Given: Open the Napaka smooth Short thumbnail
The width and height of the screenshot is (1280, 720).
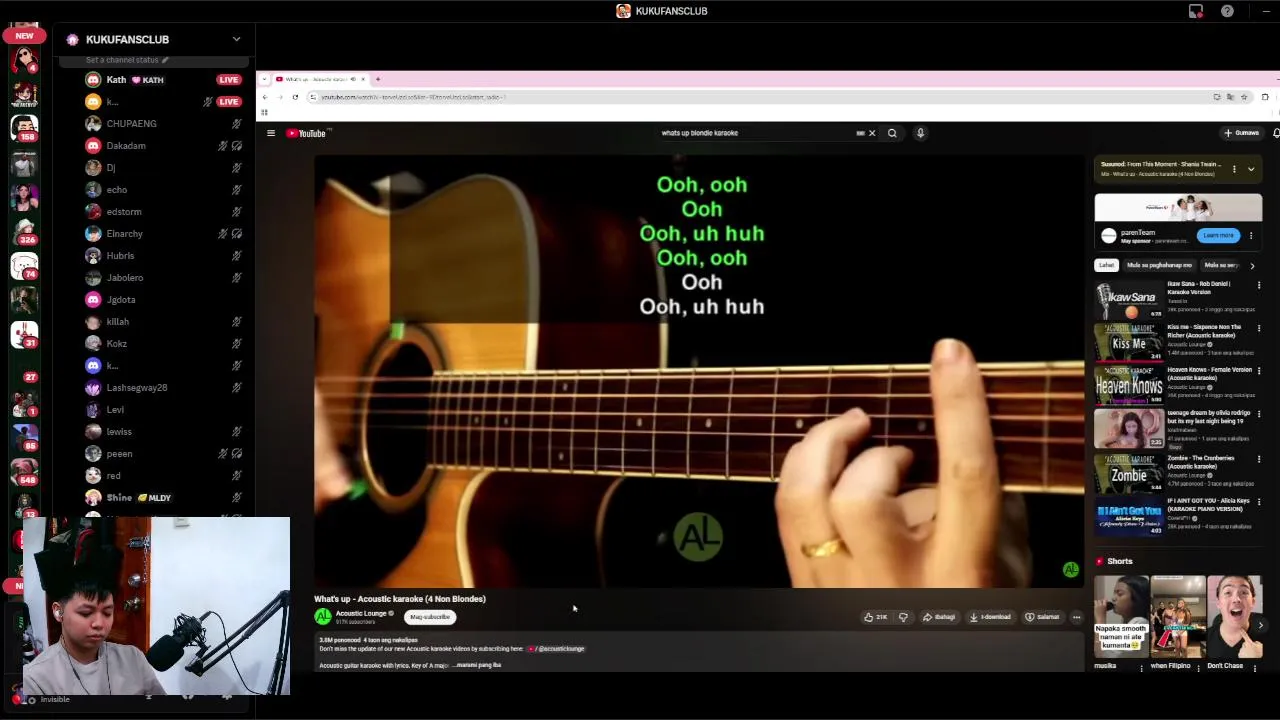Looking at the screenshot, I should pos(1121,614).
